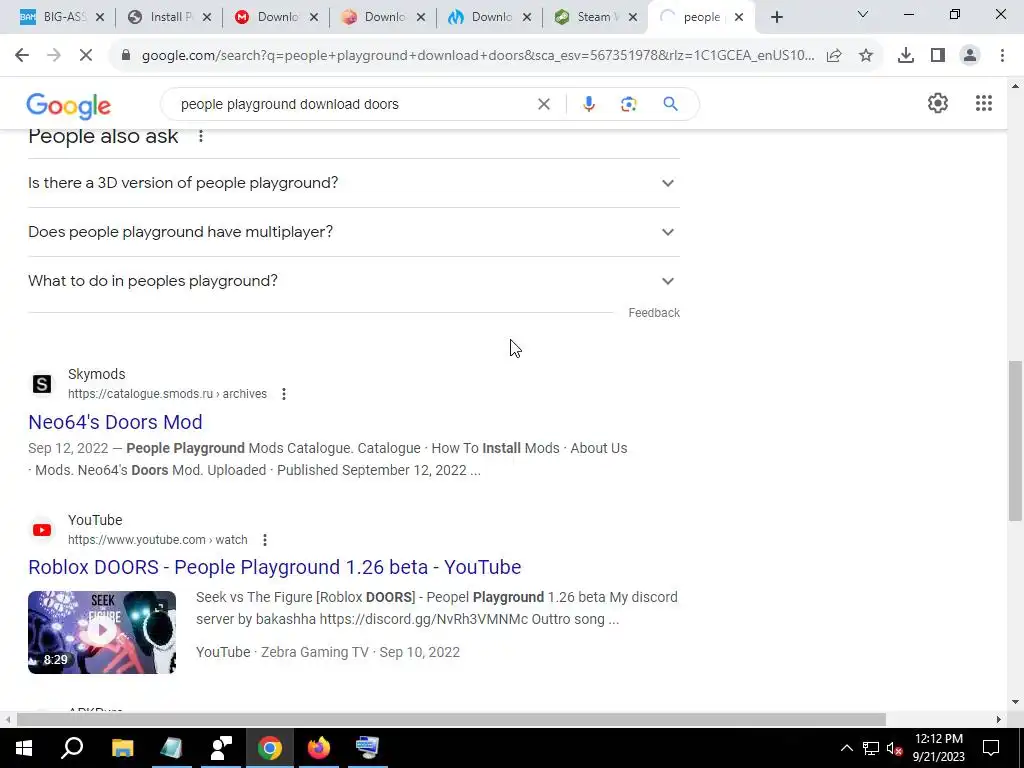Open catalogue.smods.ru archives URL
The height and width of the screenshot is (768, 1024).
click(x=167, y=394)
